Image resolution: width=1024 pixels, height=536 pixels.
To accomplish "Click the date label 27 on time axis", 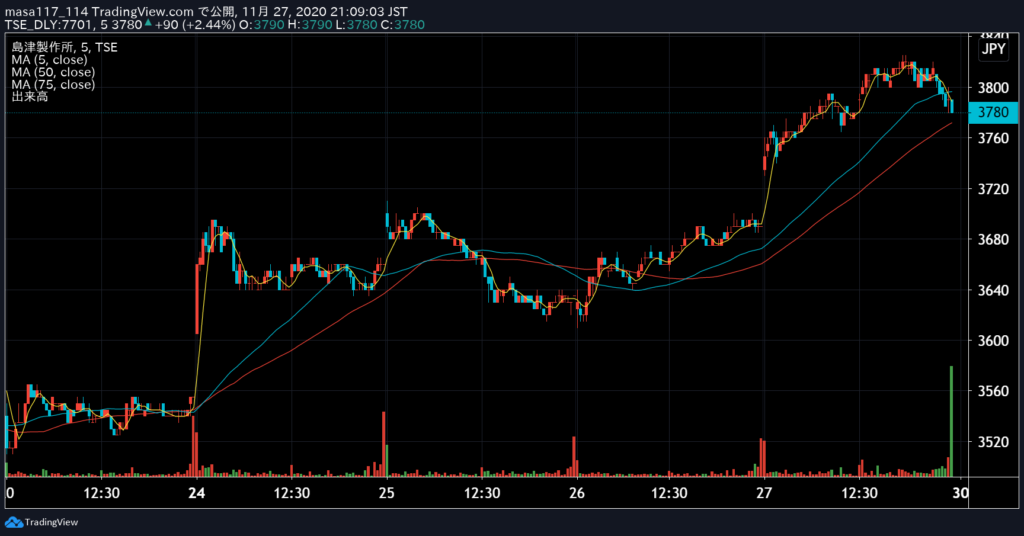I will point(764,493).
